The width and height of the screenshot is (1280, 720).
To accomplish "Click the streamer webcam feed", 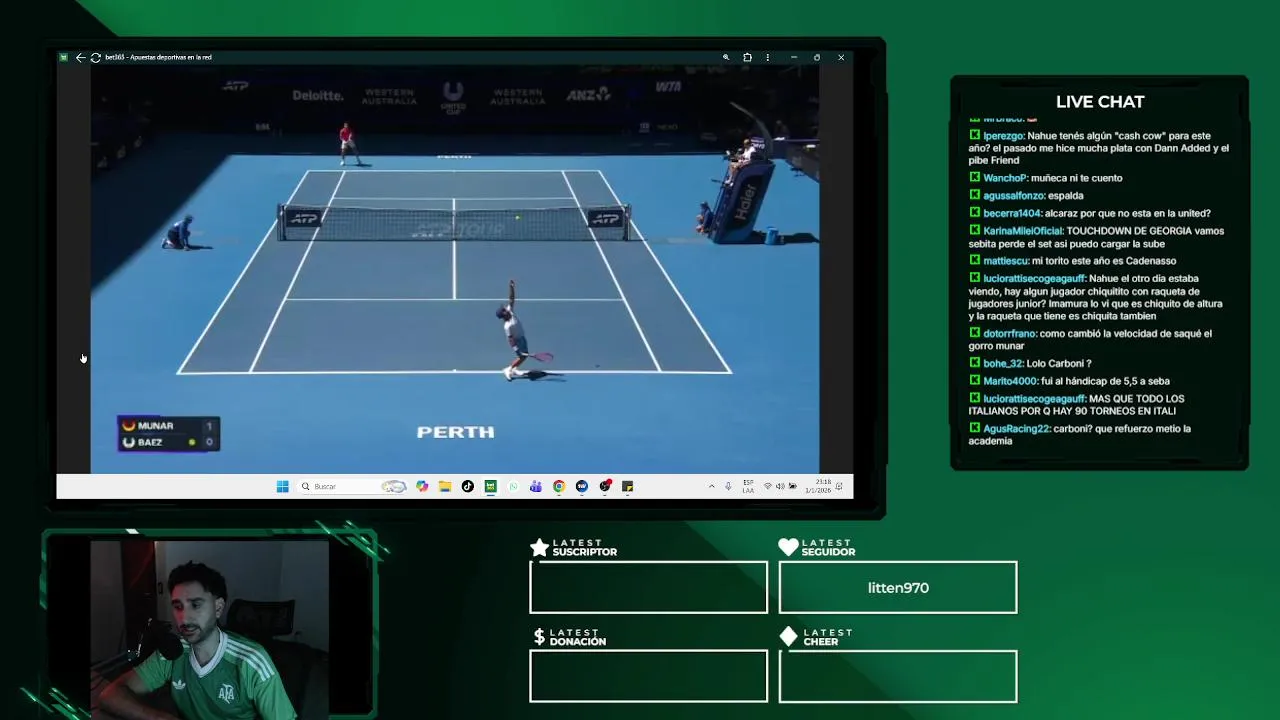I will click(209, 628).
